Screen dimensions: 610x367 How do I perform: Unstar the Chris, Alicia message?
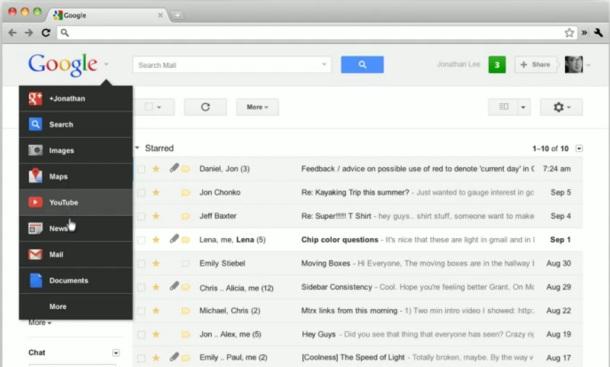[x=156, y=287]
